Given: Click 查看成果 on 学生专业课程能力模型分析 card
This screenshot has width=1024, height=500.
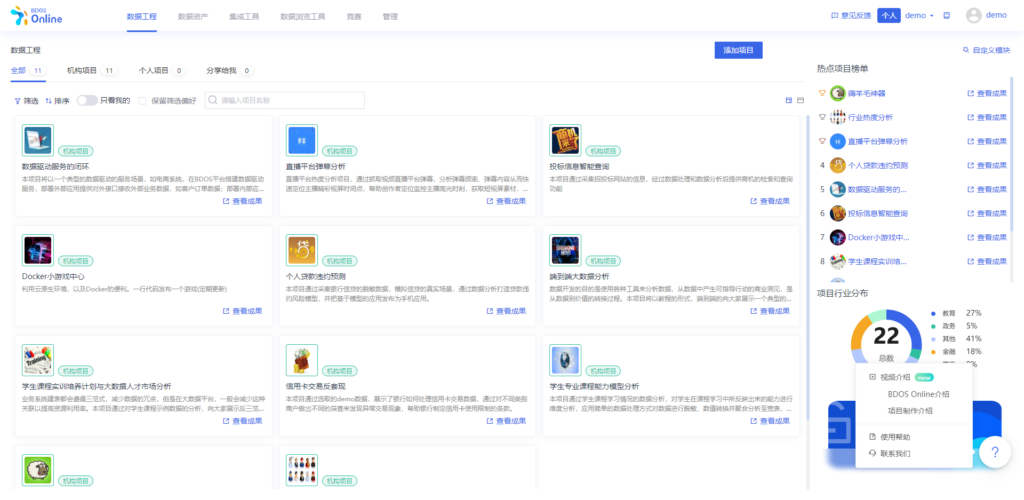Looking at the screenshot, I should coord(770,421).
